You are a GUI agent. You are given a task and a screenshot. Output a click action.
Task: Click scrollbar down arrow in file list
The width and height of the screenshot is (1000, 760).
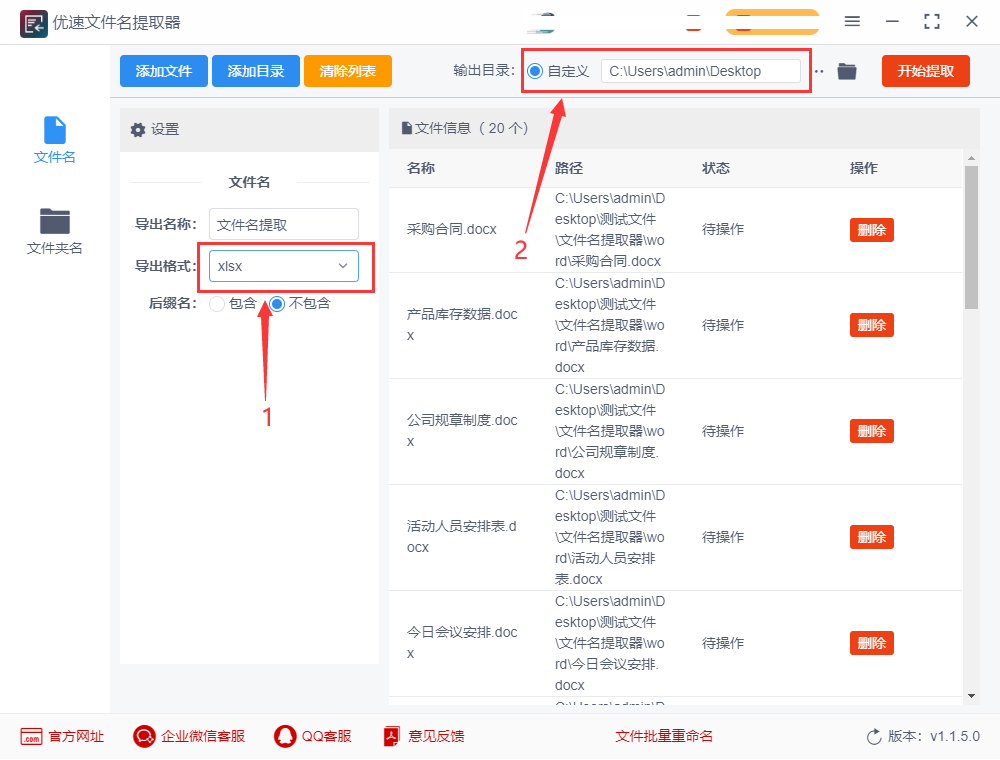pyautogui.click(x=971, y=696)
